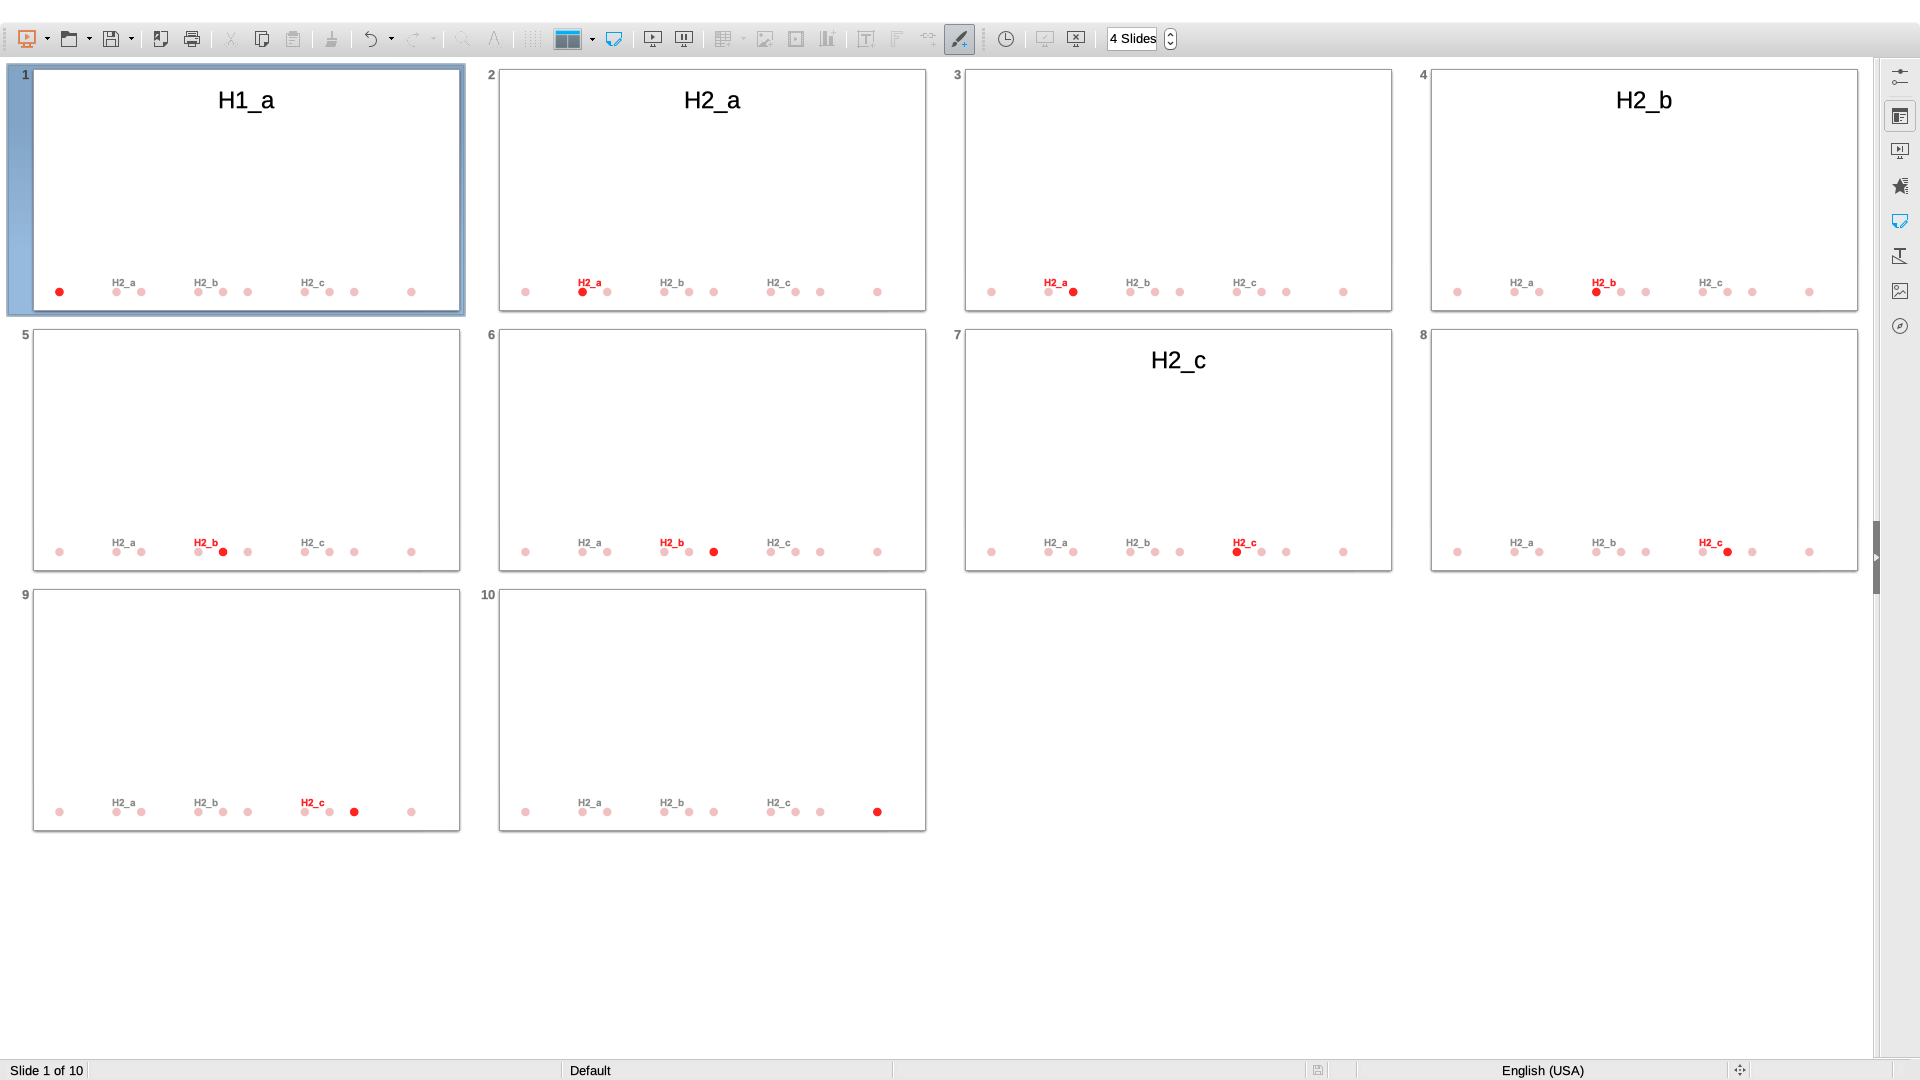Start slideshow from first slide
1920x1080 pixels.
pyautogui.click(x=652, y=39)
